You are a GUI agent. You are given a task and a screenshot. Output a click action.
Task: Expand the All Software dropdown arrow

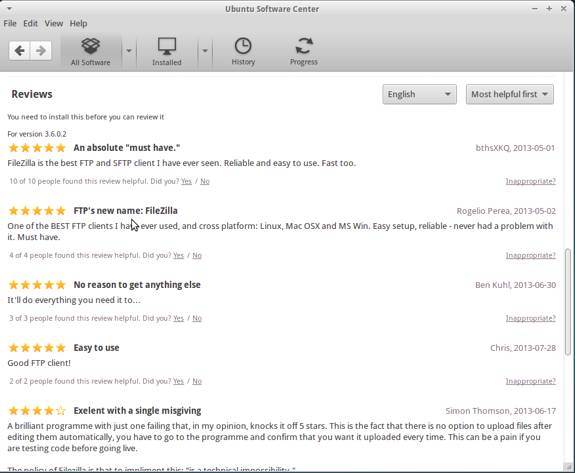[x=129, y=51]
